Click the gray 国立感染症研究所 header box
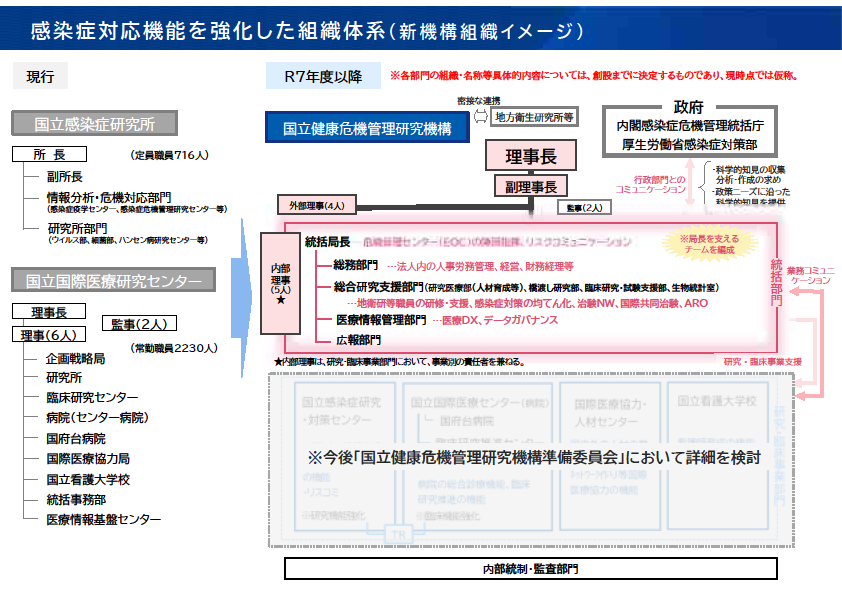The image size is (842, 595). pyautogui.click(x=95, y=124)
